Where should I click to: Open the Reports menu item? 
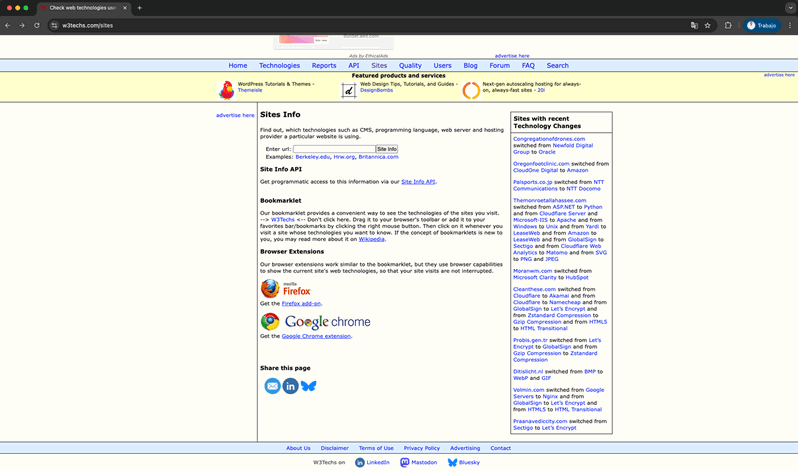[x=324, y=66]
